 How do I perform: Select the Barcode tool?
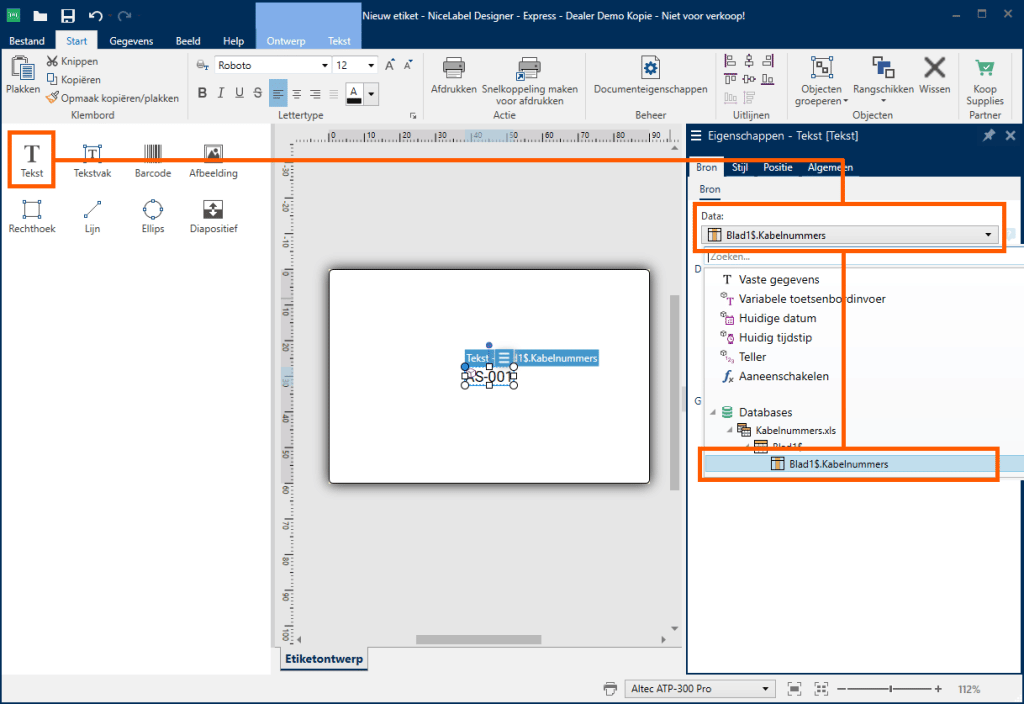(x=153, y=160)
